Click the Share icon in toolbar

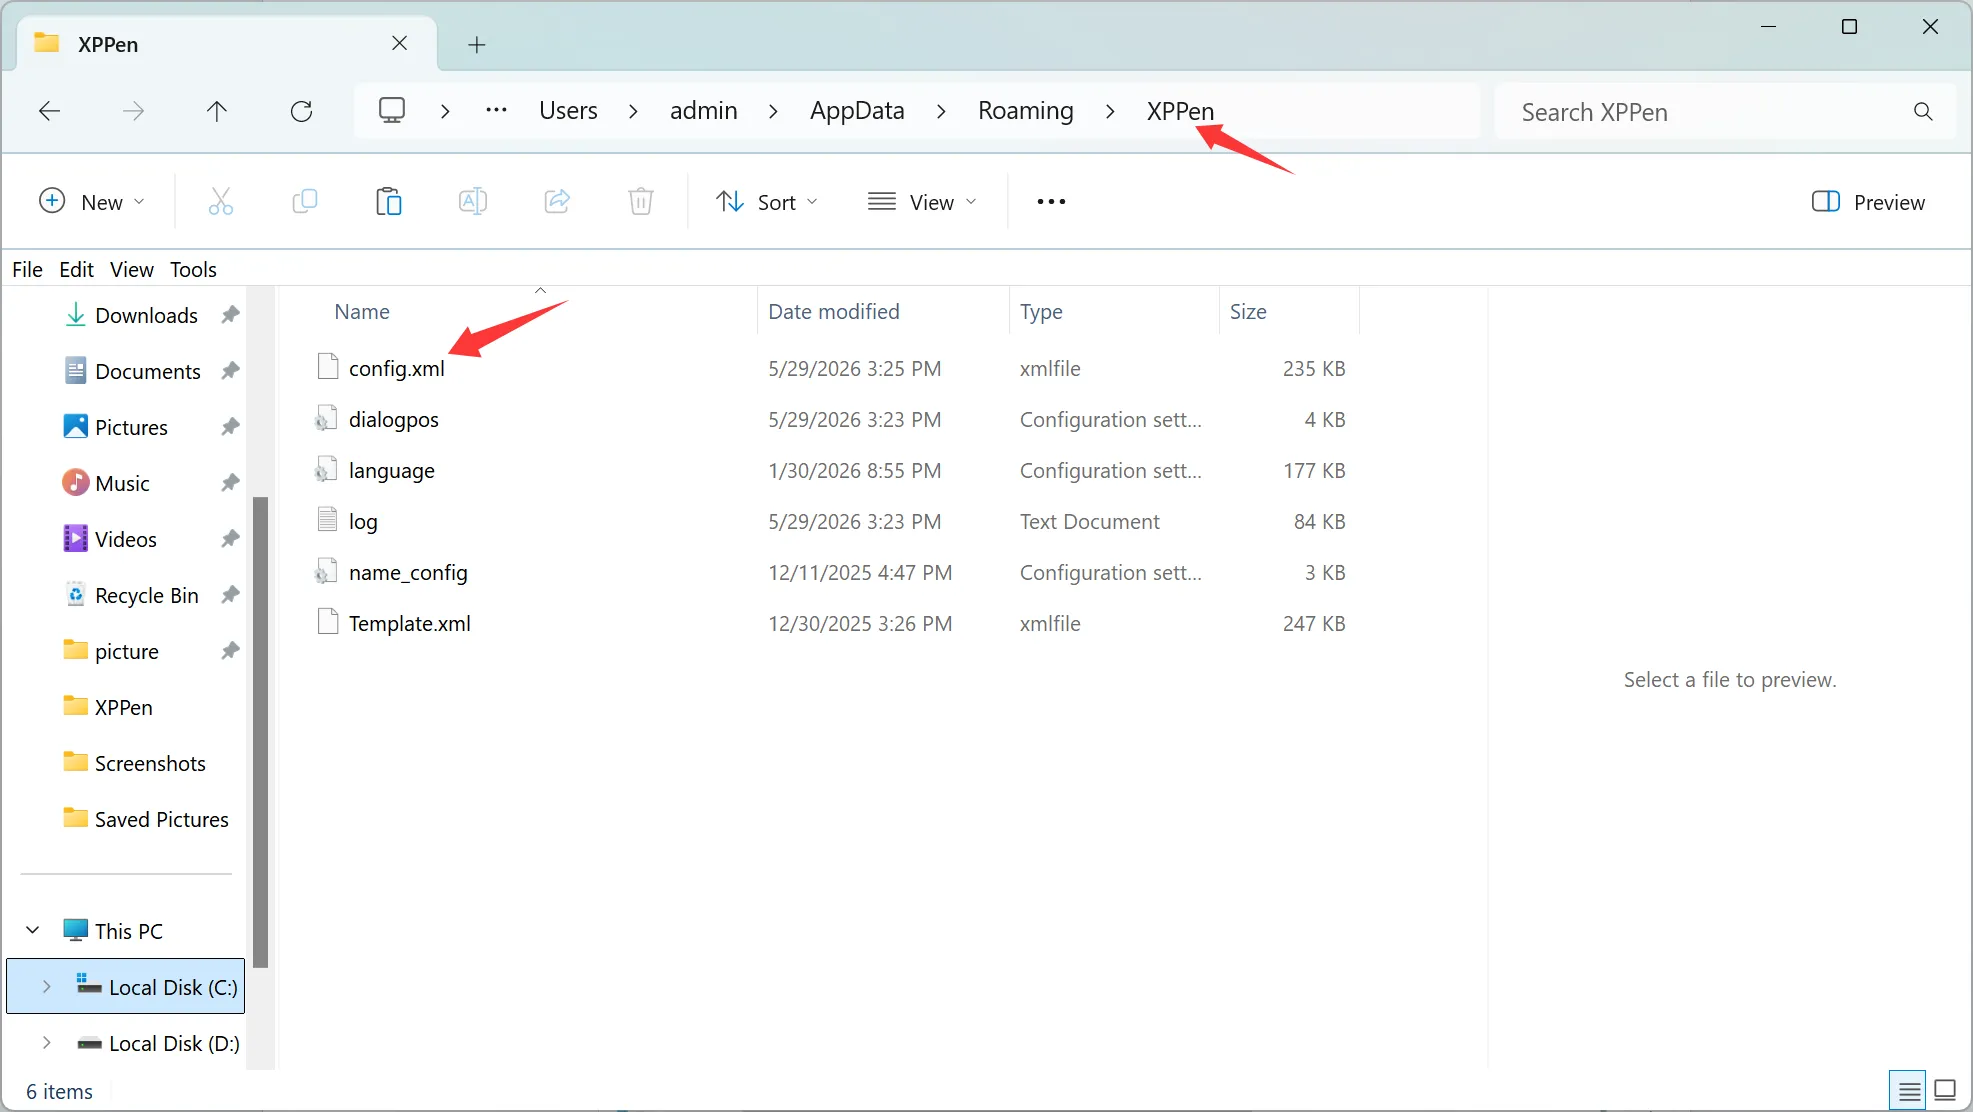(557, 202)
